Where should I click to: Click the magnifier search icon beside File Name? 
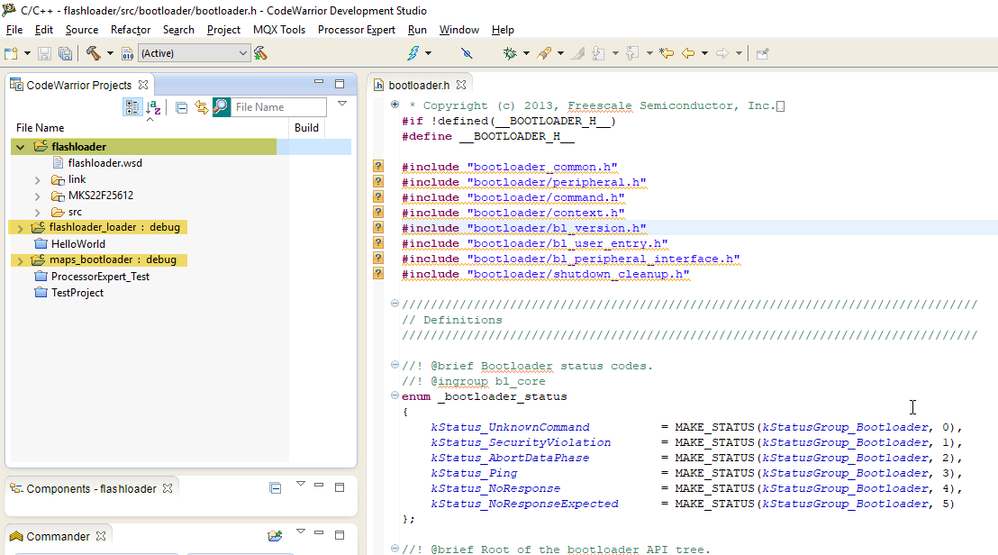coord(221,107)
